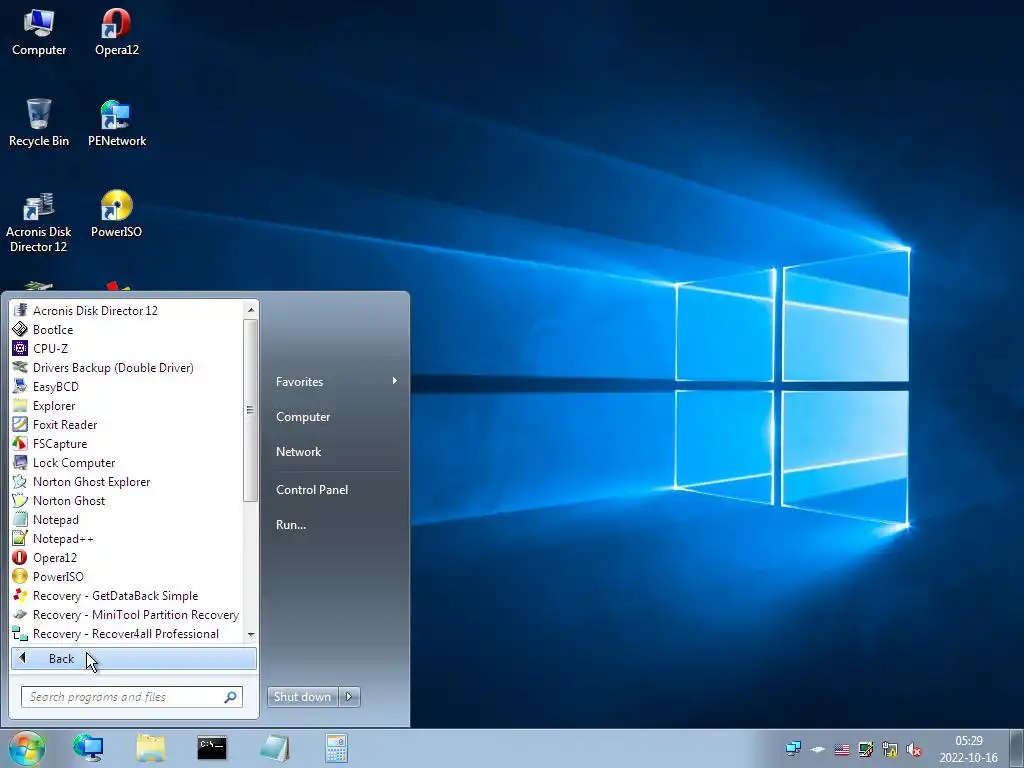Screen dimensions: 1024x768
Task: Click the PowerISO icon in programs list
Action: (20, 576)
